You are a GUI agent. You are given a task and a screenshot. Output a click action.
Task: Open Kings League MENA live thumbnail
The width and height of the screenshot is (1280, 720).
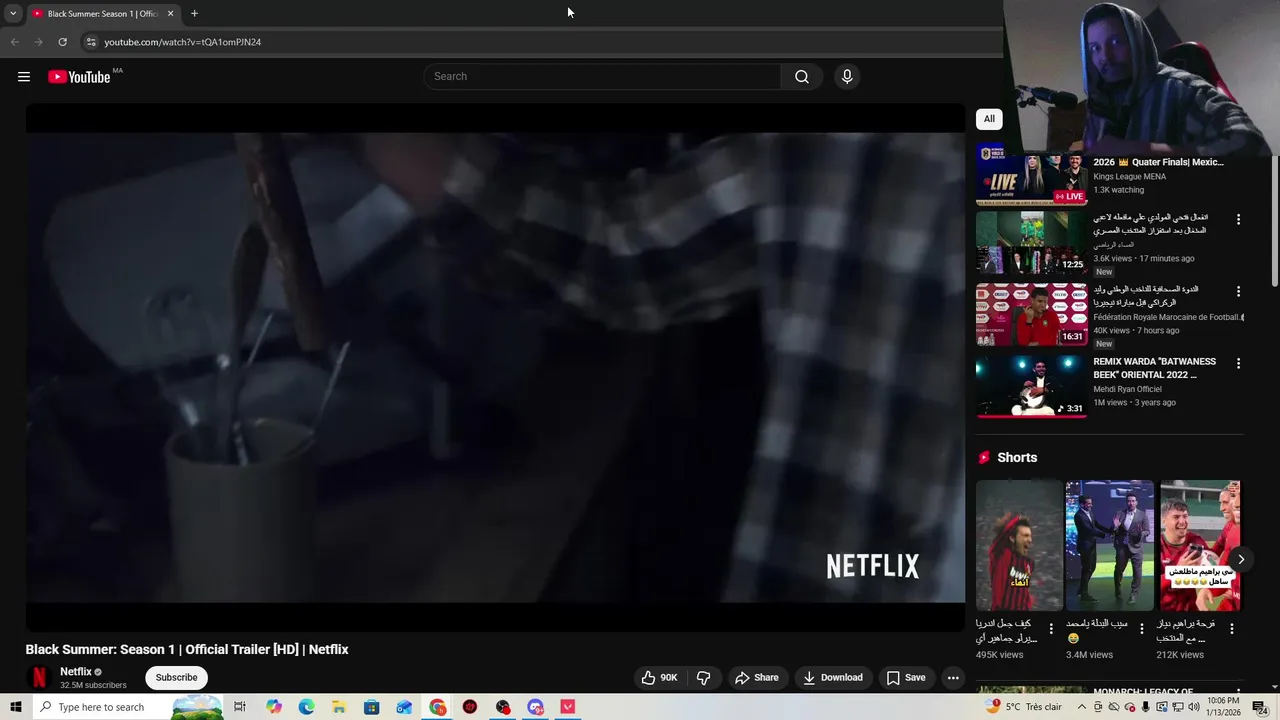(x=1031, y=175)
